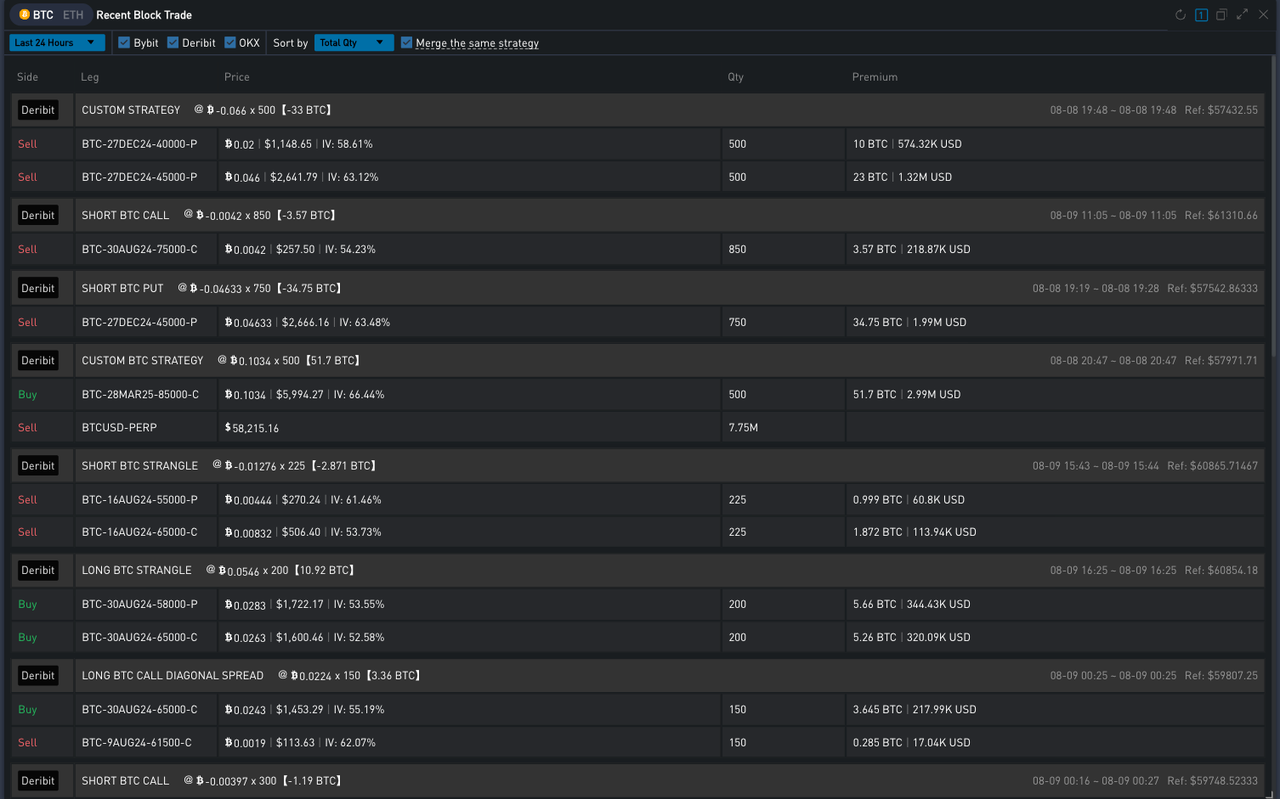Click Deribit badge on CUSTOM BTC STRATEGY row
This screenshot has height=799, width=1280.
(38, 360)
